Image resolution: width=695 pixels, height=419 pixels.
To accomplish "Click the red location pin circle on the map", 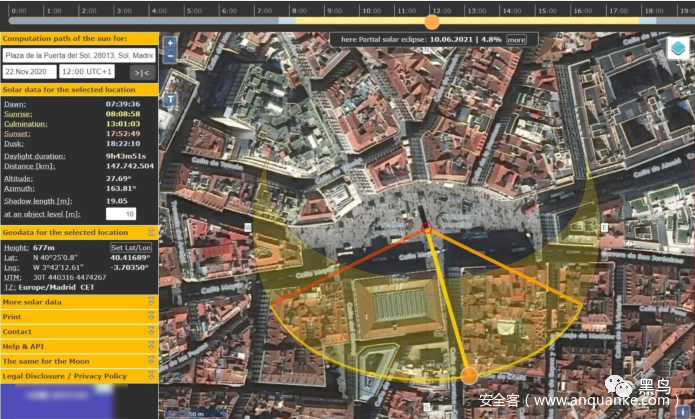I will tap(427, 228).
